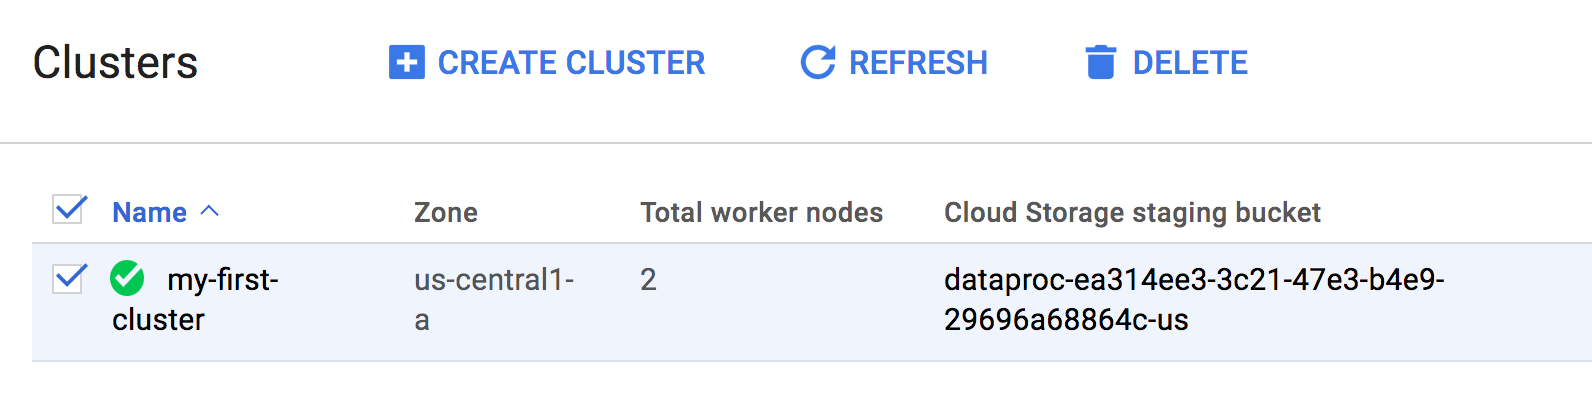Click the green running status icon
Viewport: 1592px width, 420px height.
pos(127,278)
